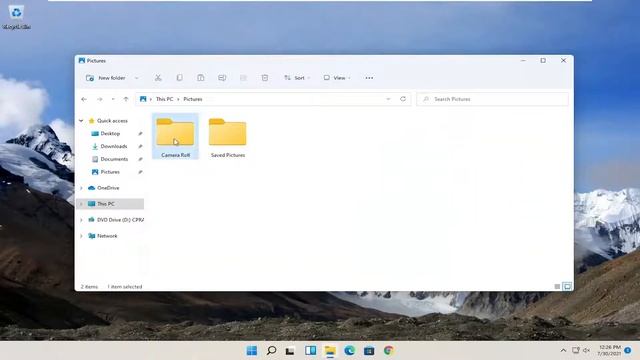Launch Google Chrome from taskbar
The width and height of the screenshot is (640, 360).
pos(389,351)
